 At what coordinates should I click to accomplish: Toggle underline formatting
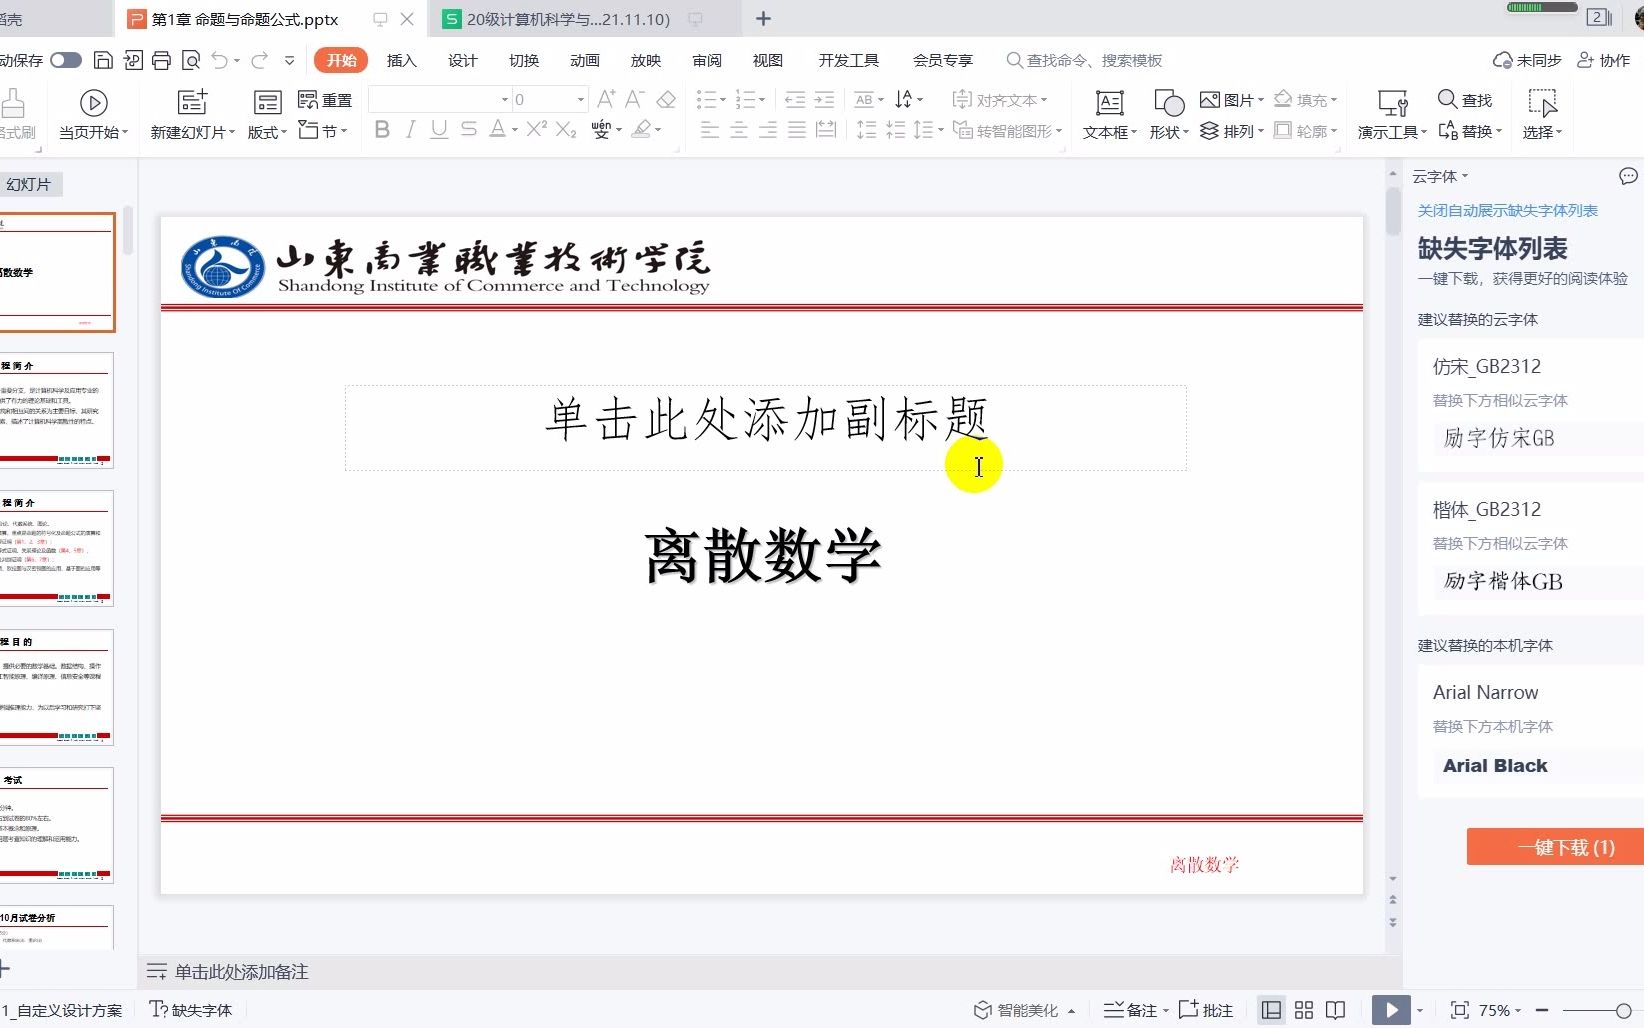click(438, 129)
